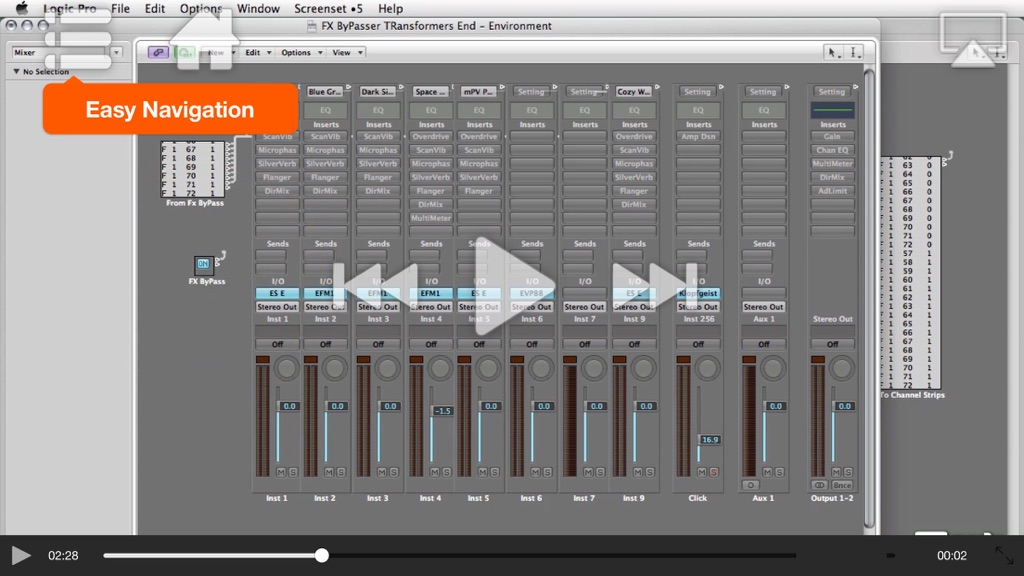Viewport: 1024px width, 576px height.
Task: Open the Setting menu on Inst 6
Action: coord(531,92)
